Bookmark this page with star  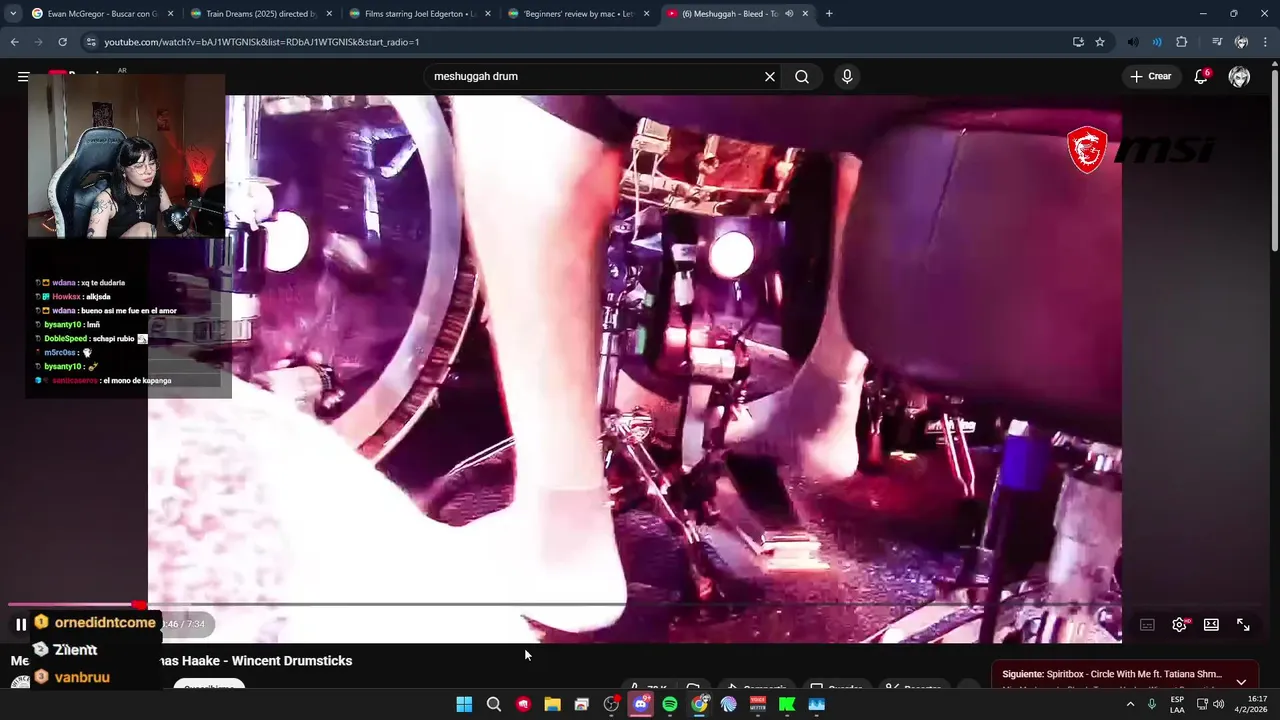[x=1100, y=42]
